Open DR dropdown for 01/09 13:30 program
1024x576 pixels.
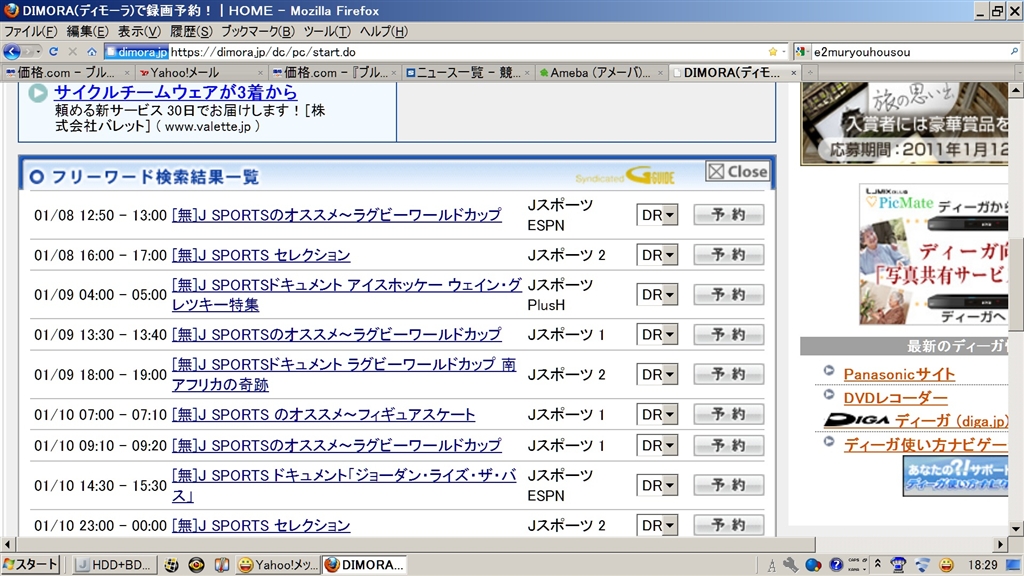click(x=657, y=334)
